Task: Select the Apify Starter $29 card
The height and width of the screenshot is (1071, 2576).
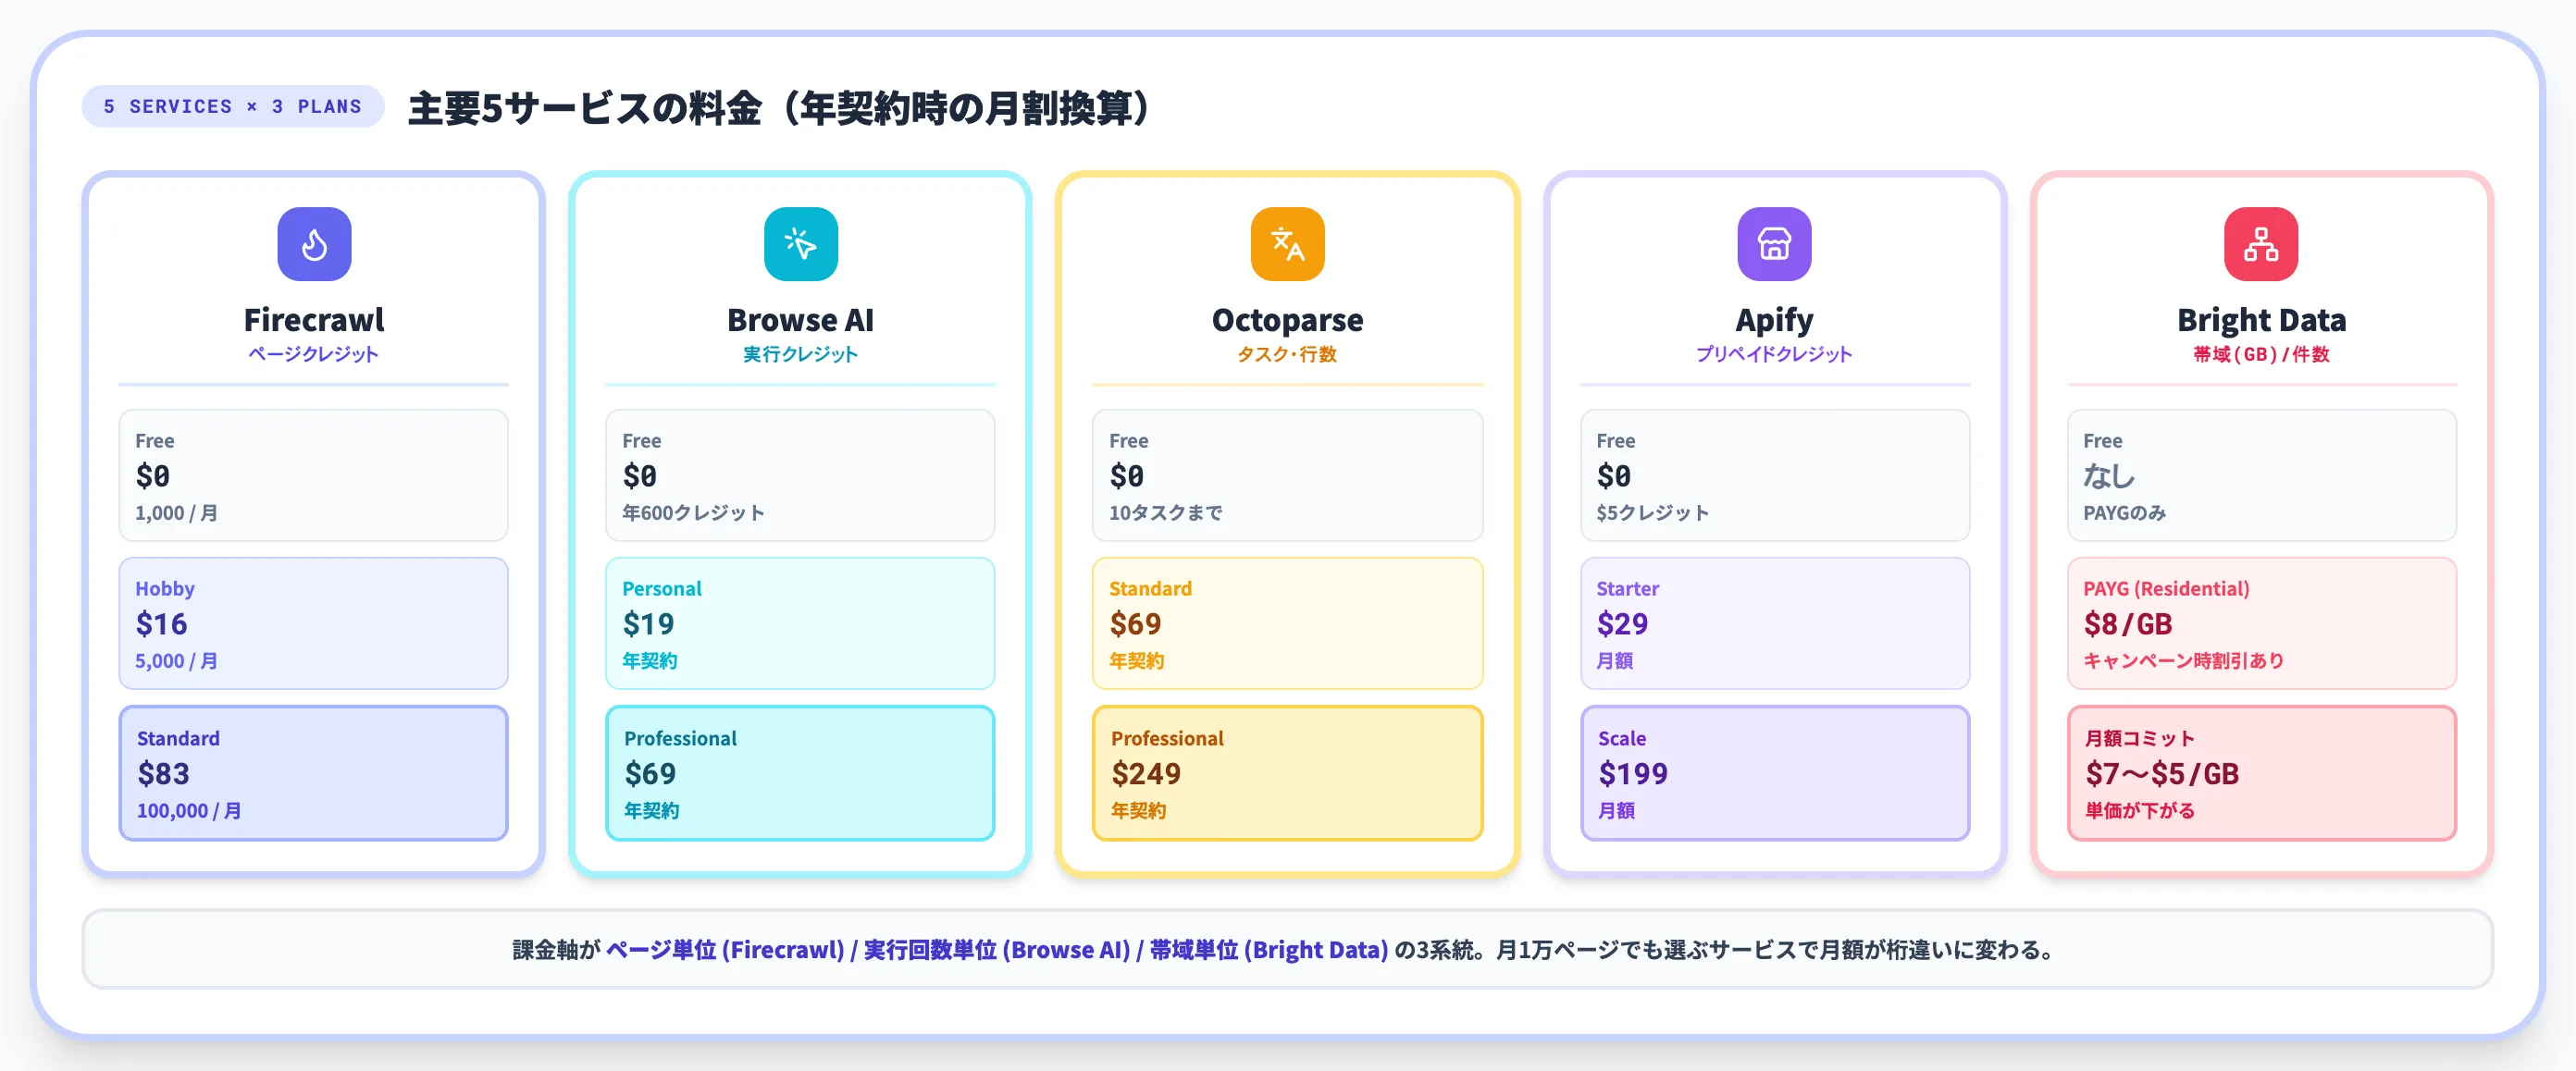Action: [1775, 623]
